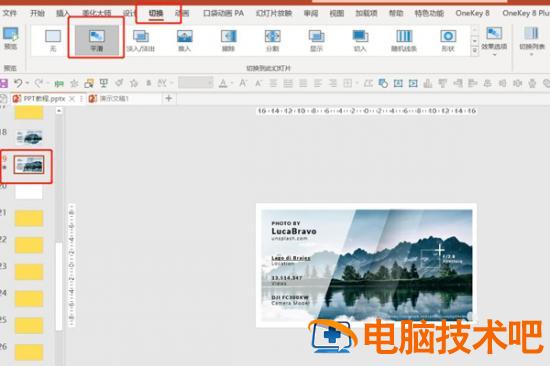Open the 口袋动画 PA tab
This screenshot has width=550, height=366.
coord(223,13)
